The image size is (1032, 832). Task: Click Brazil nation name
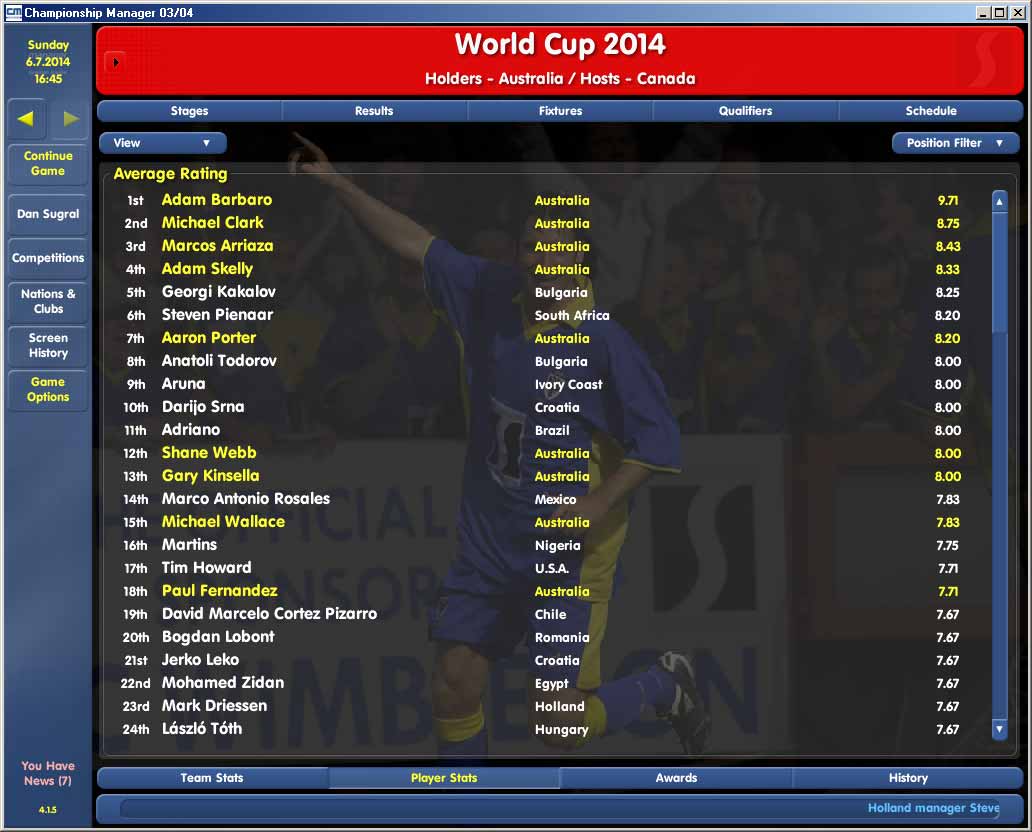click(552, 430)
